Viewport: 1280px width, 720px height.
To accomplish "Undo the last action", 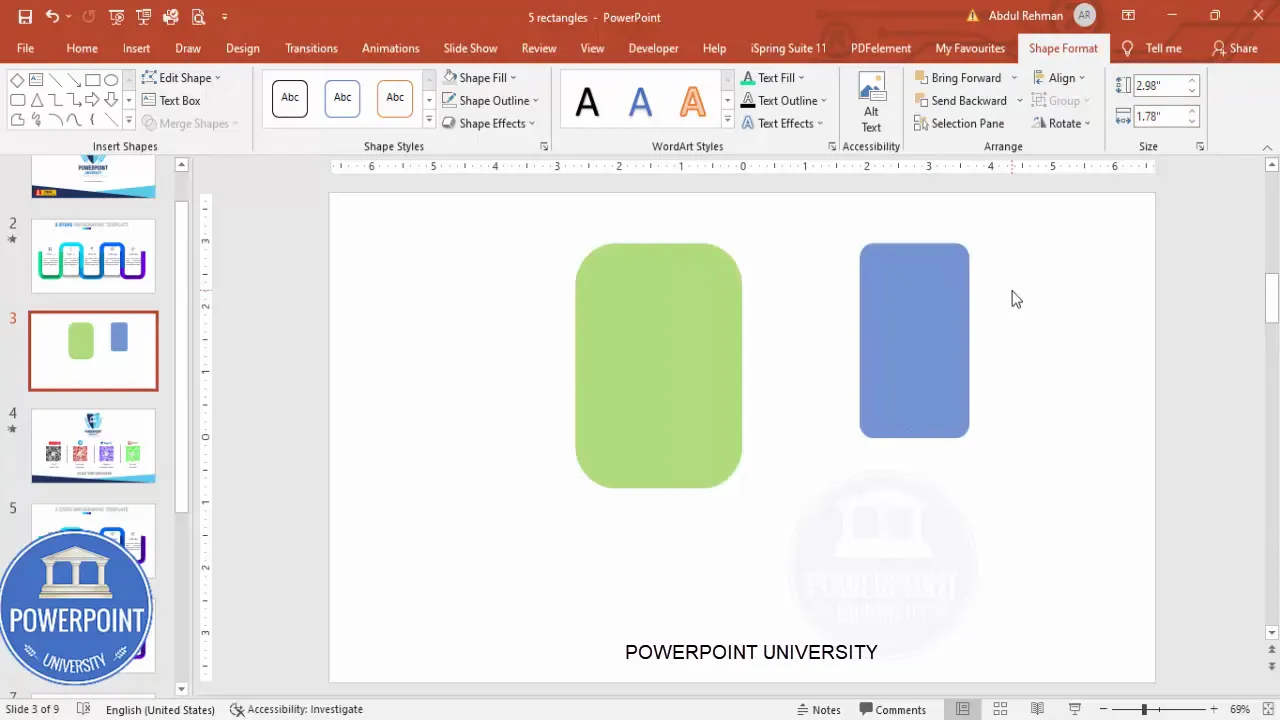I will [52, 17].
